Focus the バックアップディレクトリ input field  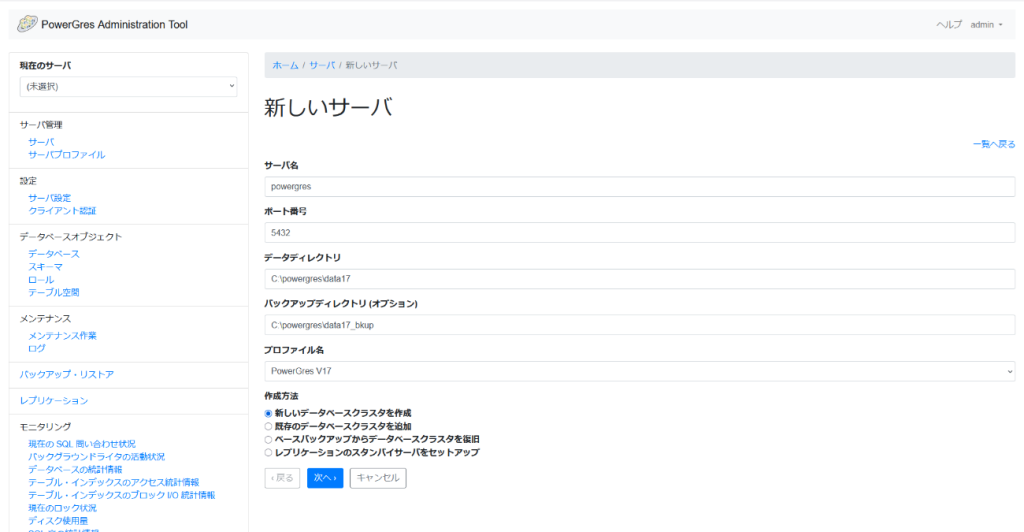click(x=639, y=325)
